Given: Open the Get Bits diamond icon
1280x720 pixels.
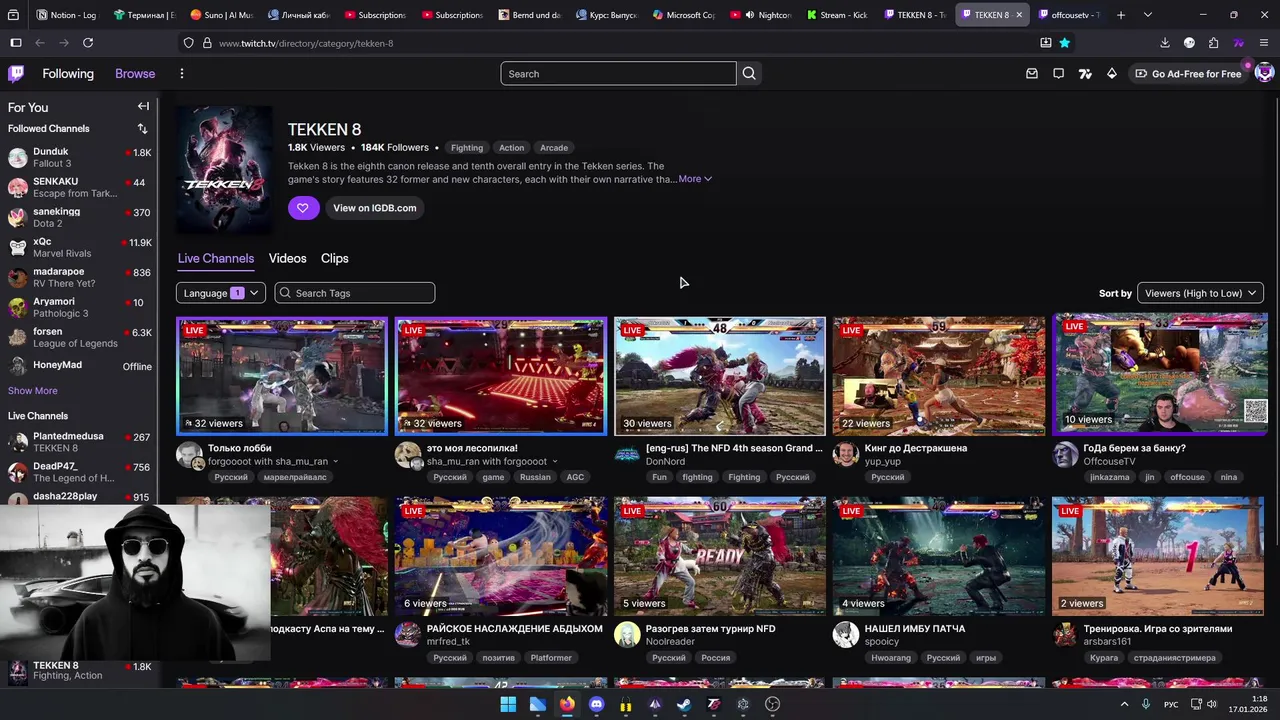Looking at the screenshot, I should 1111,73.
